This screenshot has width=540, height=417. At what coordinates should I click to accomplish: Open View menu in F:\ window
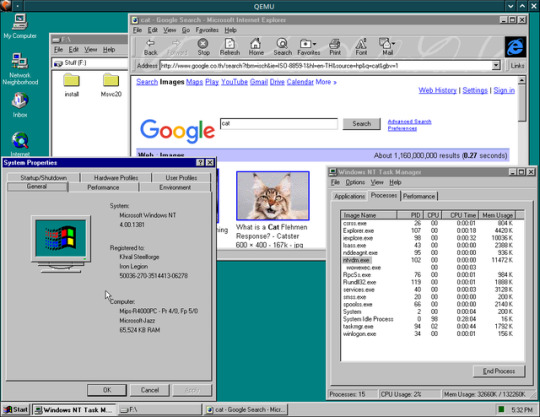[x=91, y=50]
